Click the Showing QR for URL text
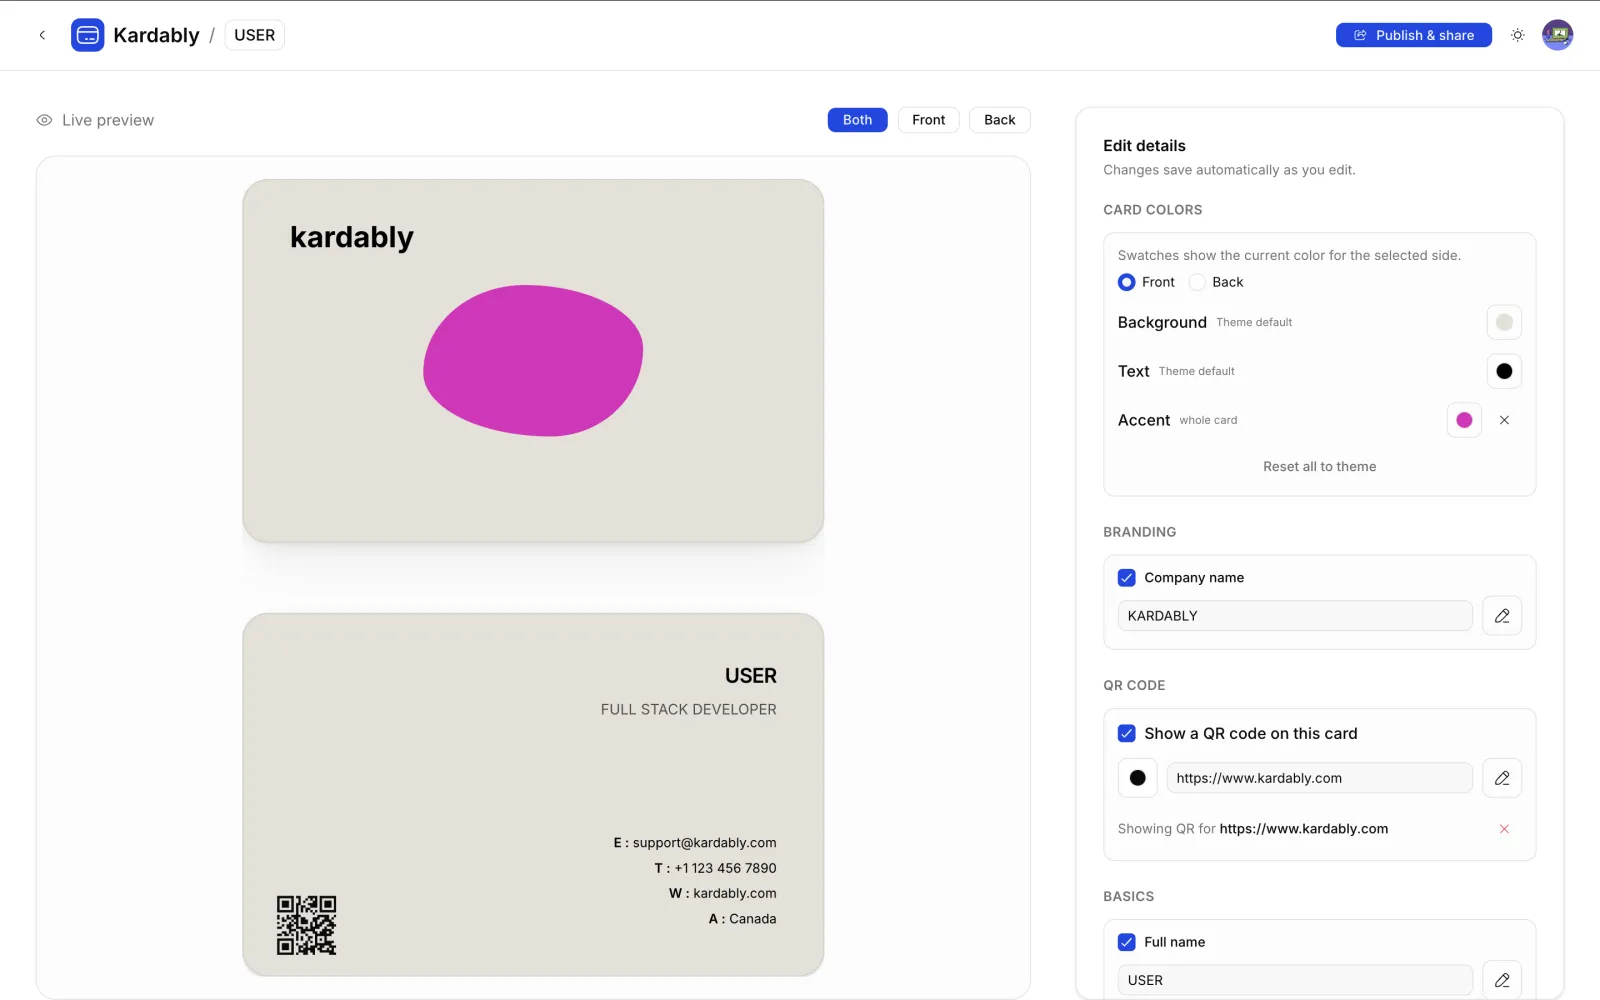 [1252, 829]
